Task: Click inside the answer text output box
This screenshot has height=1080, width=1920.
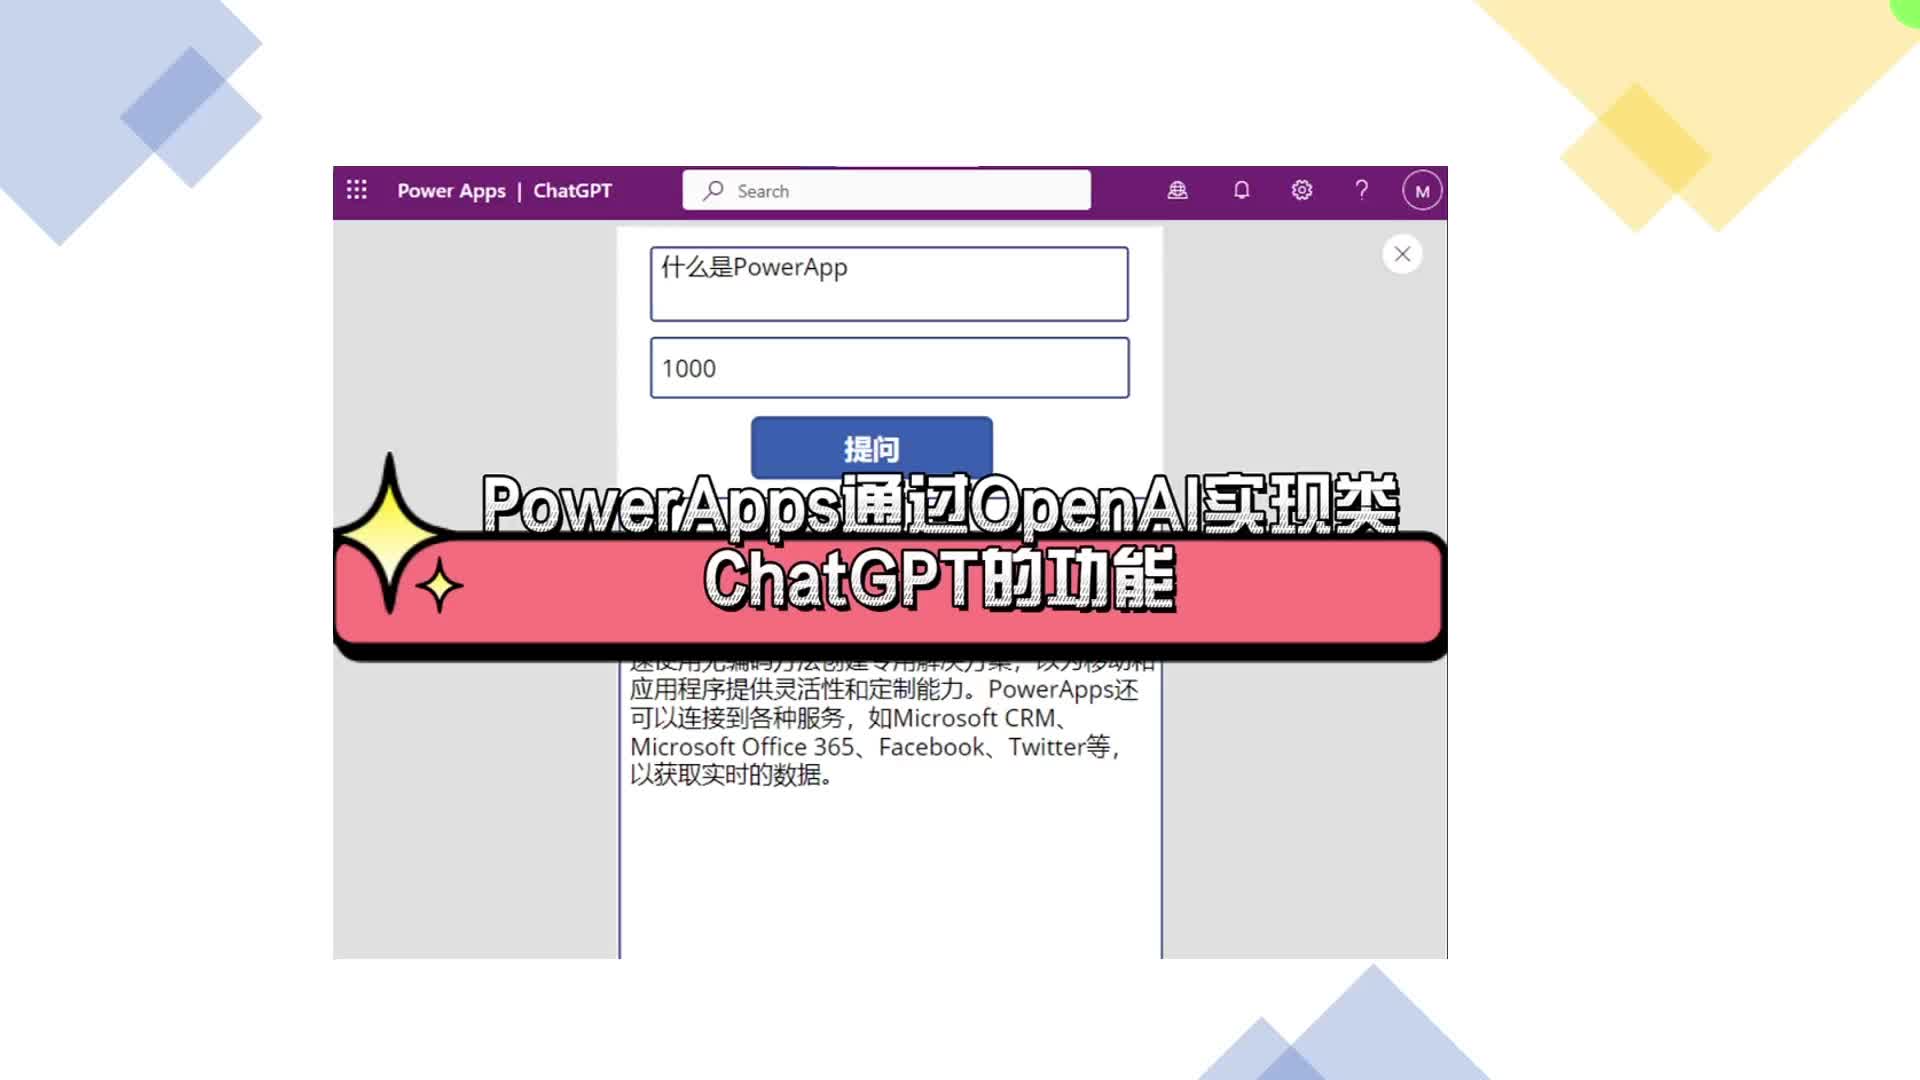Action: tap(890, 870)
